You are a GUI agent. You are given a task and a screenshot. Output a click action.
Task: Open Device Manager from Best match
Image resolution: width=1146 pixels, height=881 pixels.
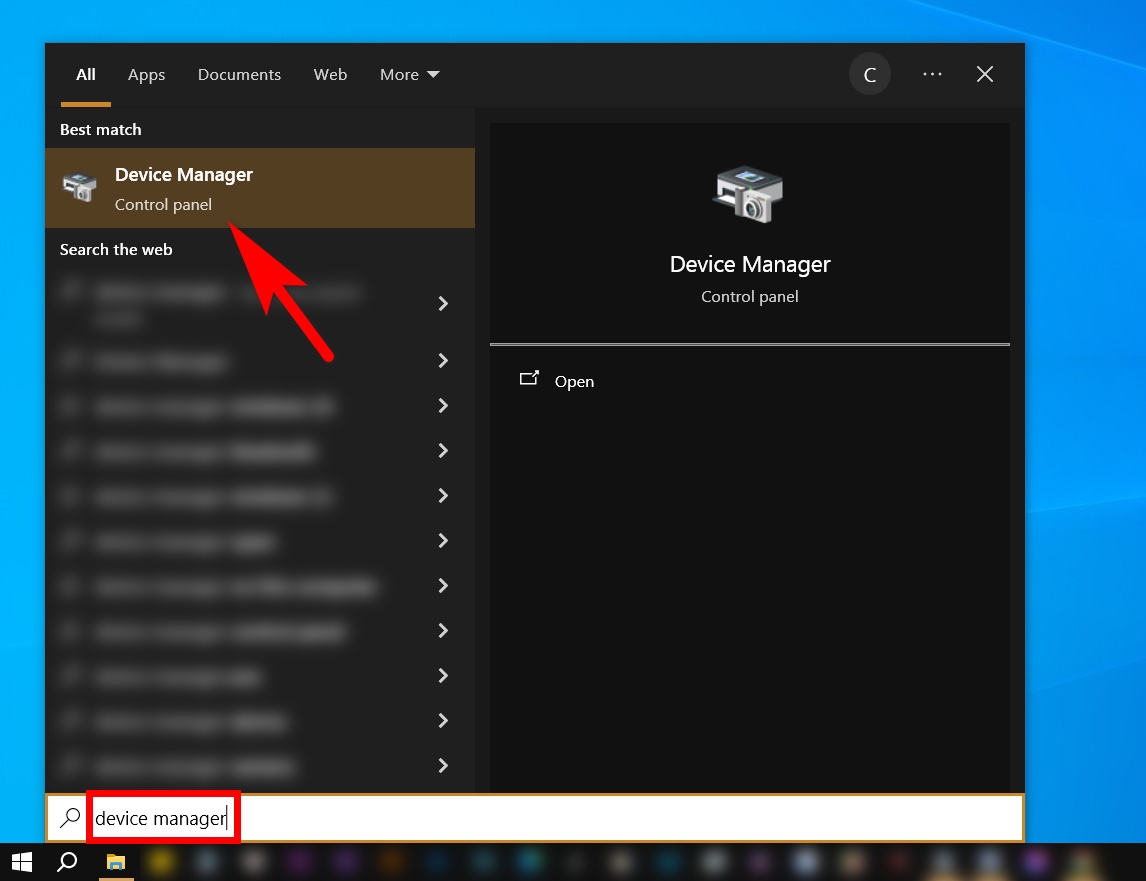[x=184, y=188]
